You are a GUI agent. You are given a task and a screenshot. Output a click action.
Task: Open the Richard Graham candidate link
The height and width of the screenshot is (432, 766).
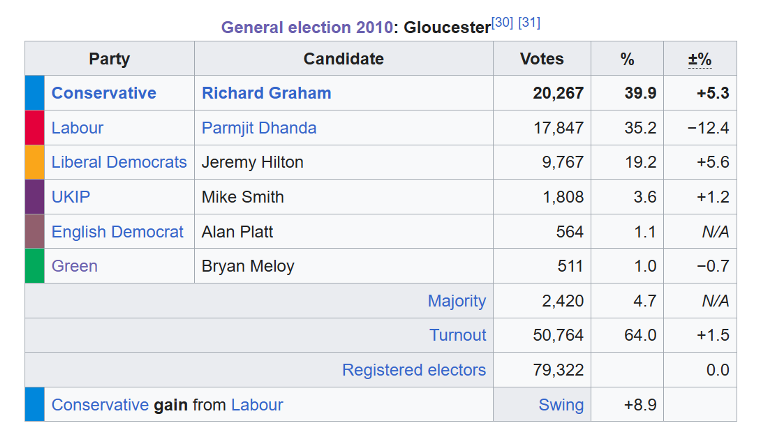point(266,93)
